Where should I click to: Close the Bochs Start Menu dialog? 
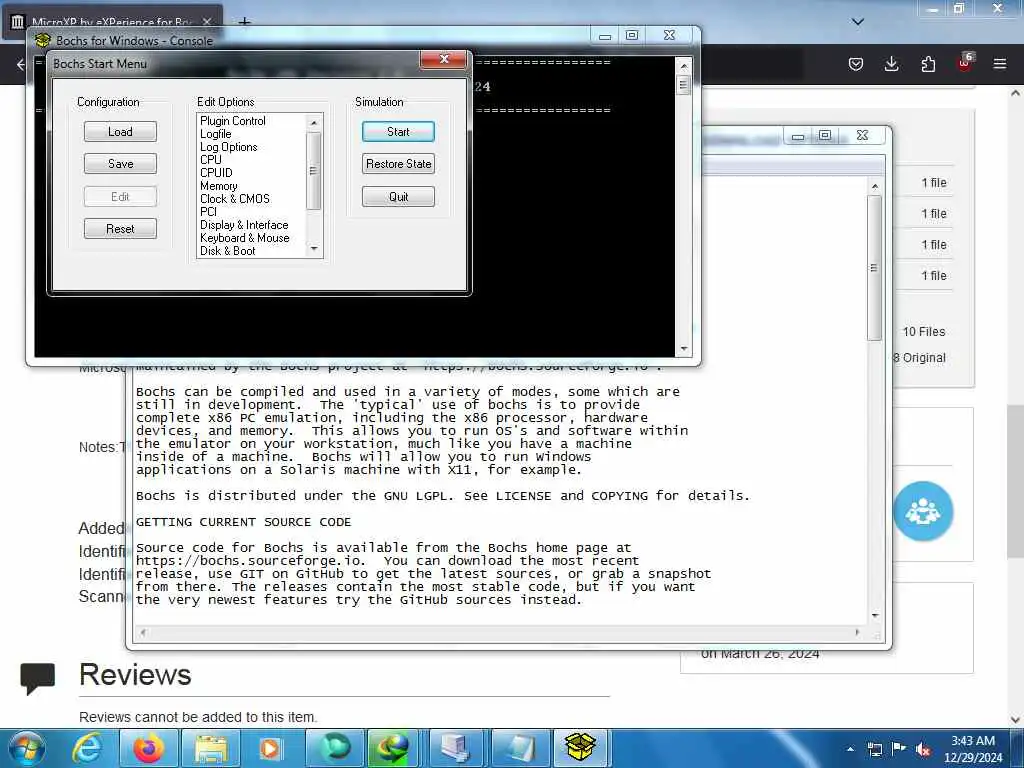pos(443,59)
